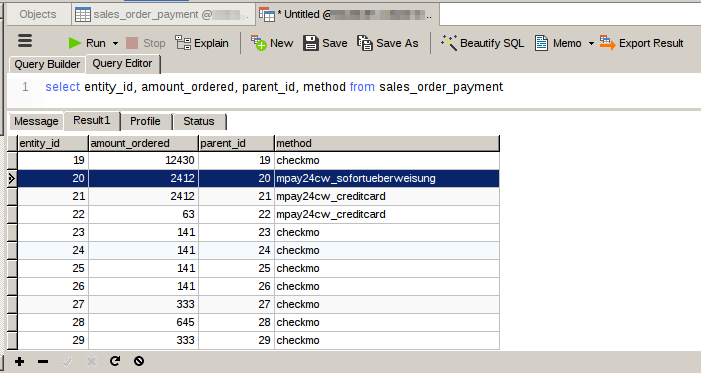
Task: Click entity_id cell 29
Action: click(x=53, y=340)
